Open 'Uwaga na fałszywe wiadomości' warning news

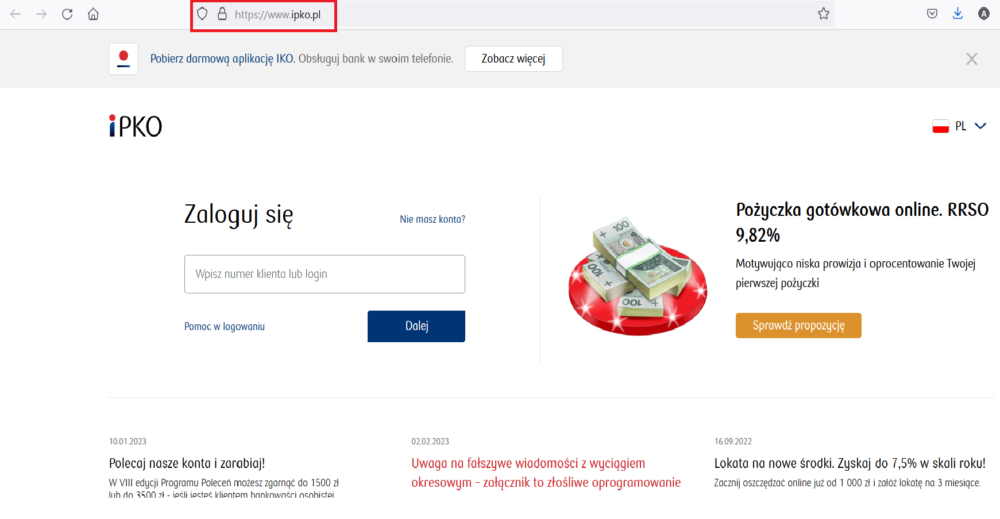[x=546, y=472]
